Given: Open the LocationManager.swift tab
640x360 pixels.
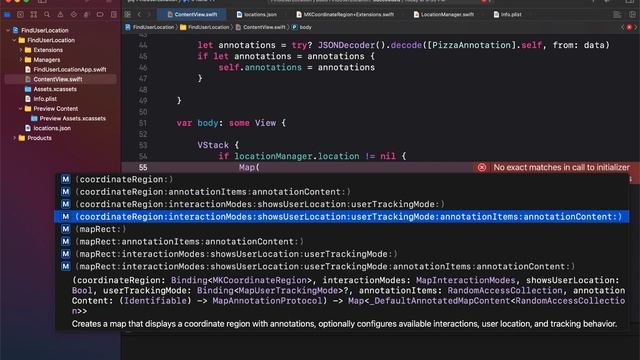Looking at the screenshot, I should click(x=444, y=14).
